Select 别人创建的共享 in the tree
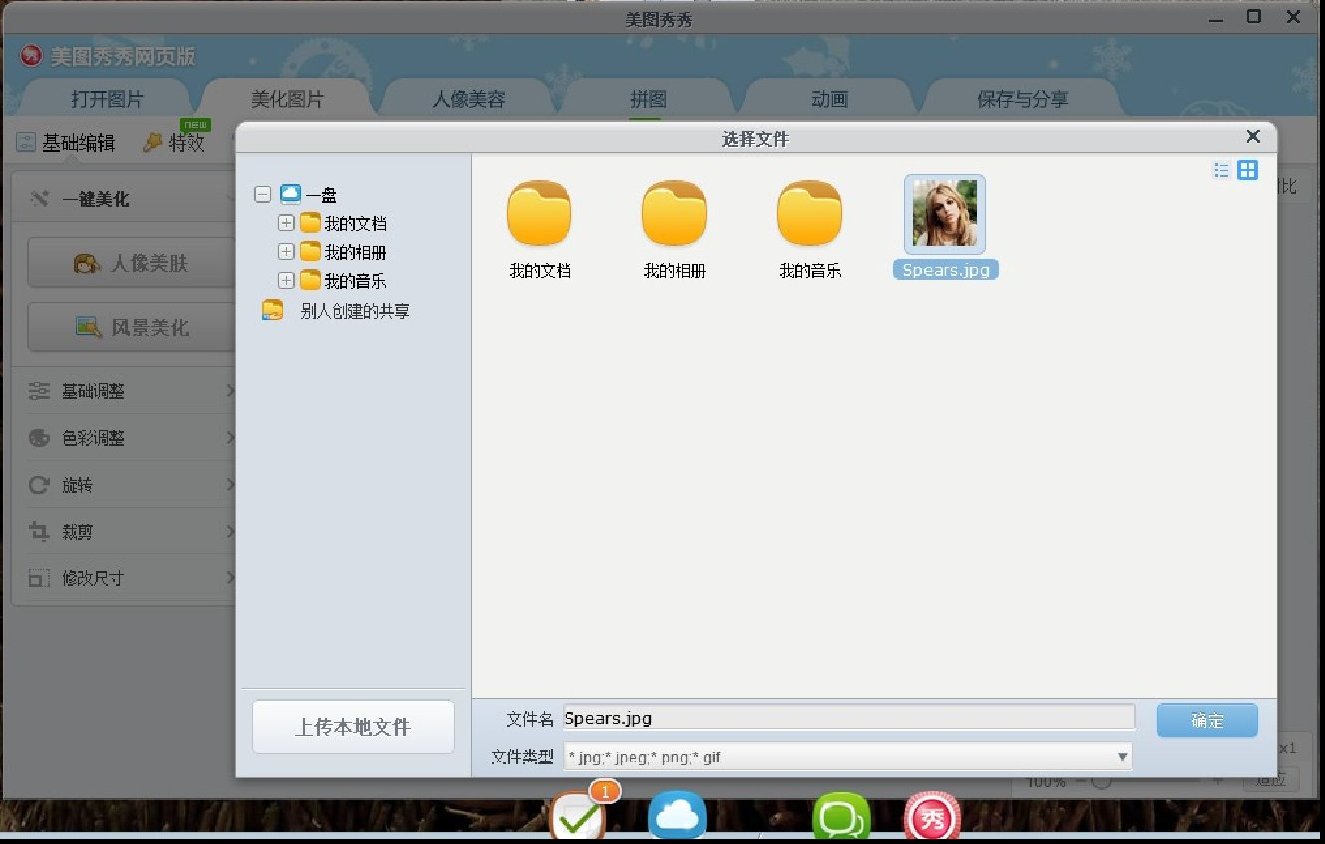1325x844 pixels. (336, 311)
